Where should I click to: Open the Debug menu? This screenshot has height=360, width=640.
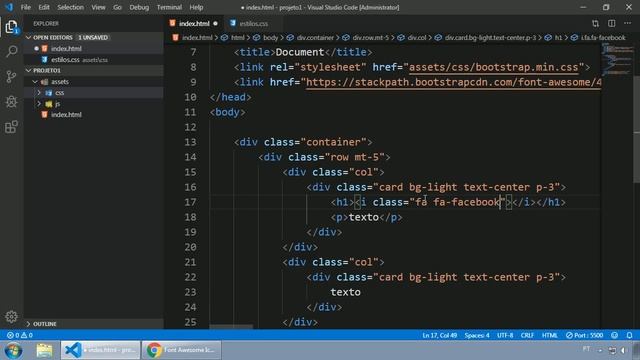[139, 7]
